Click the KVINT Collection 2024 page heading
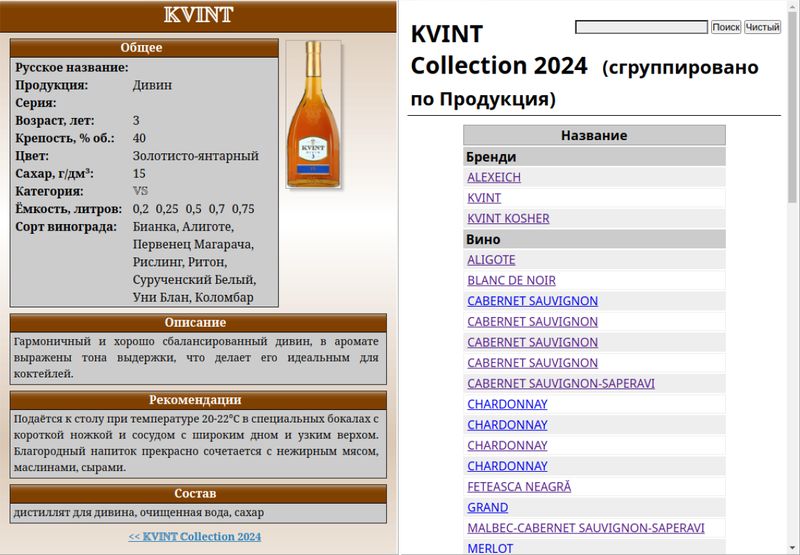The width and height of the screenshot is (800, 555). (499, 50)
